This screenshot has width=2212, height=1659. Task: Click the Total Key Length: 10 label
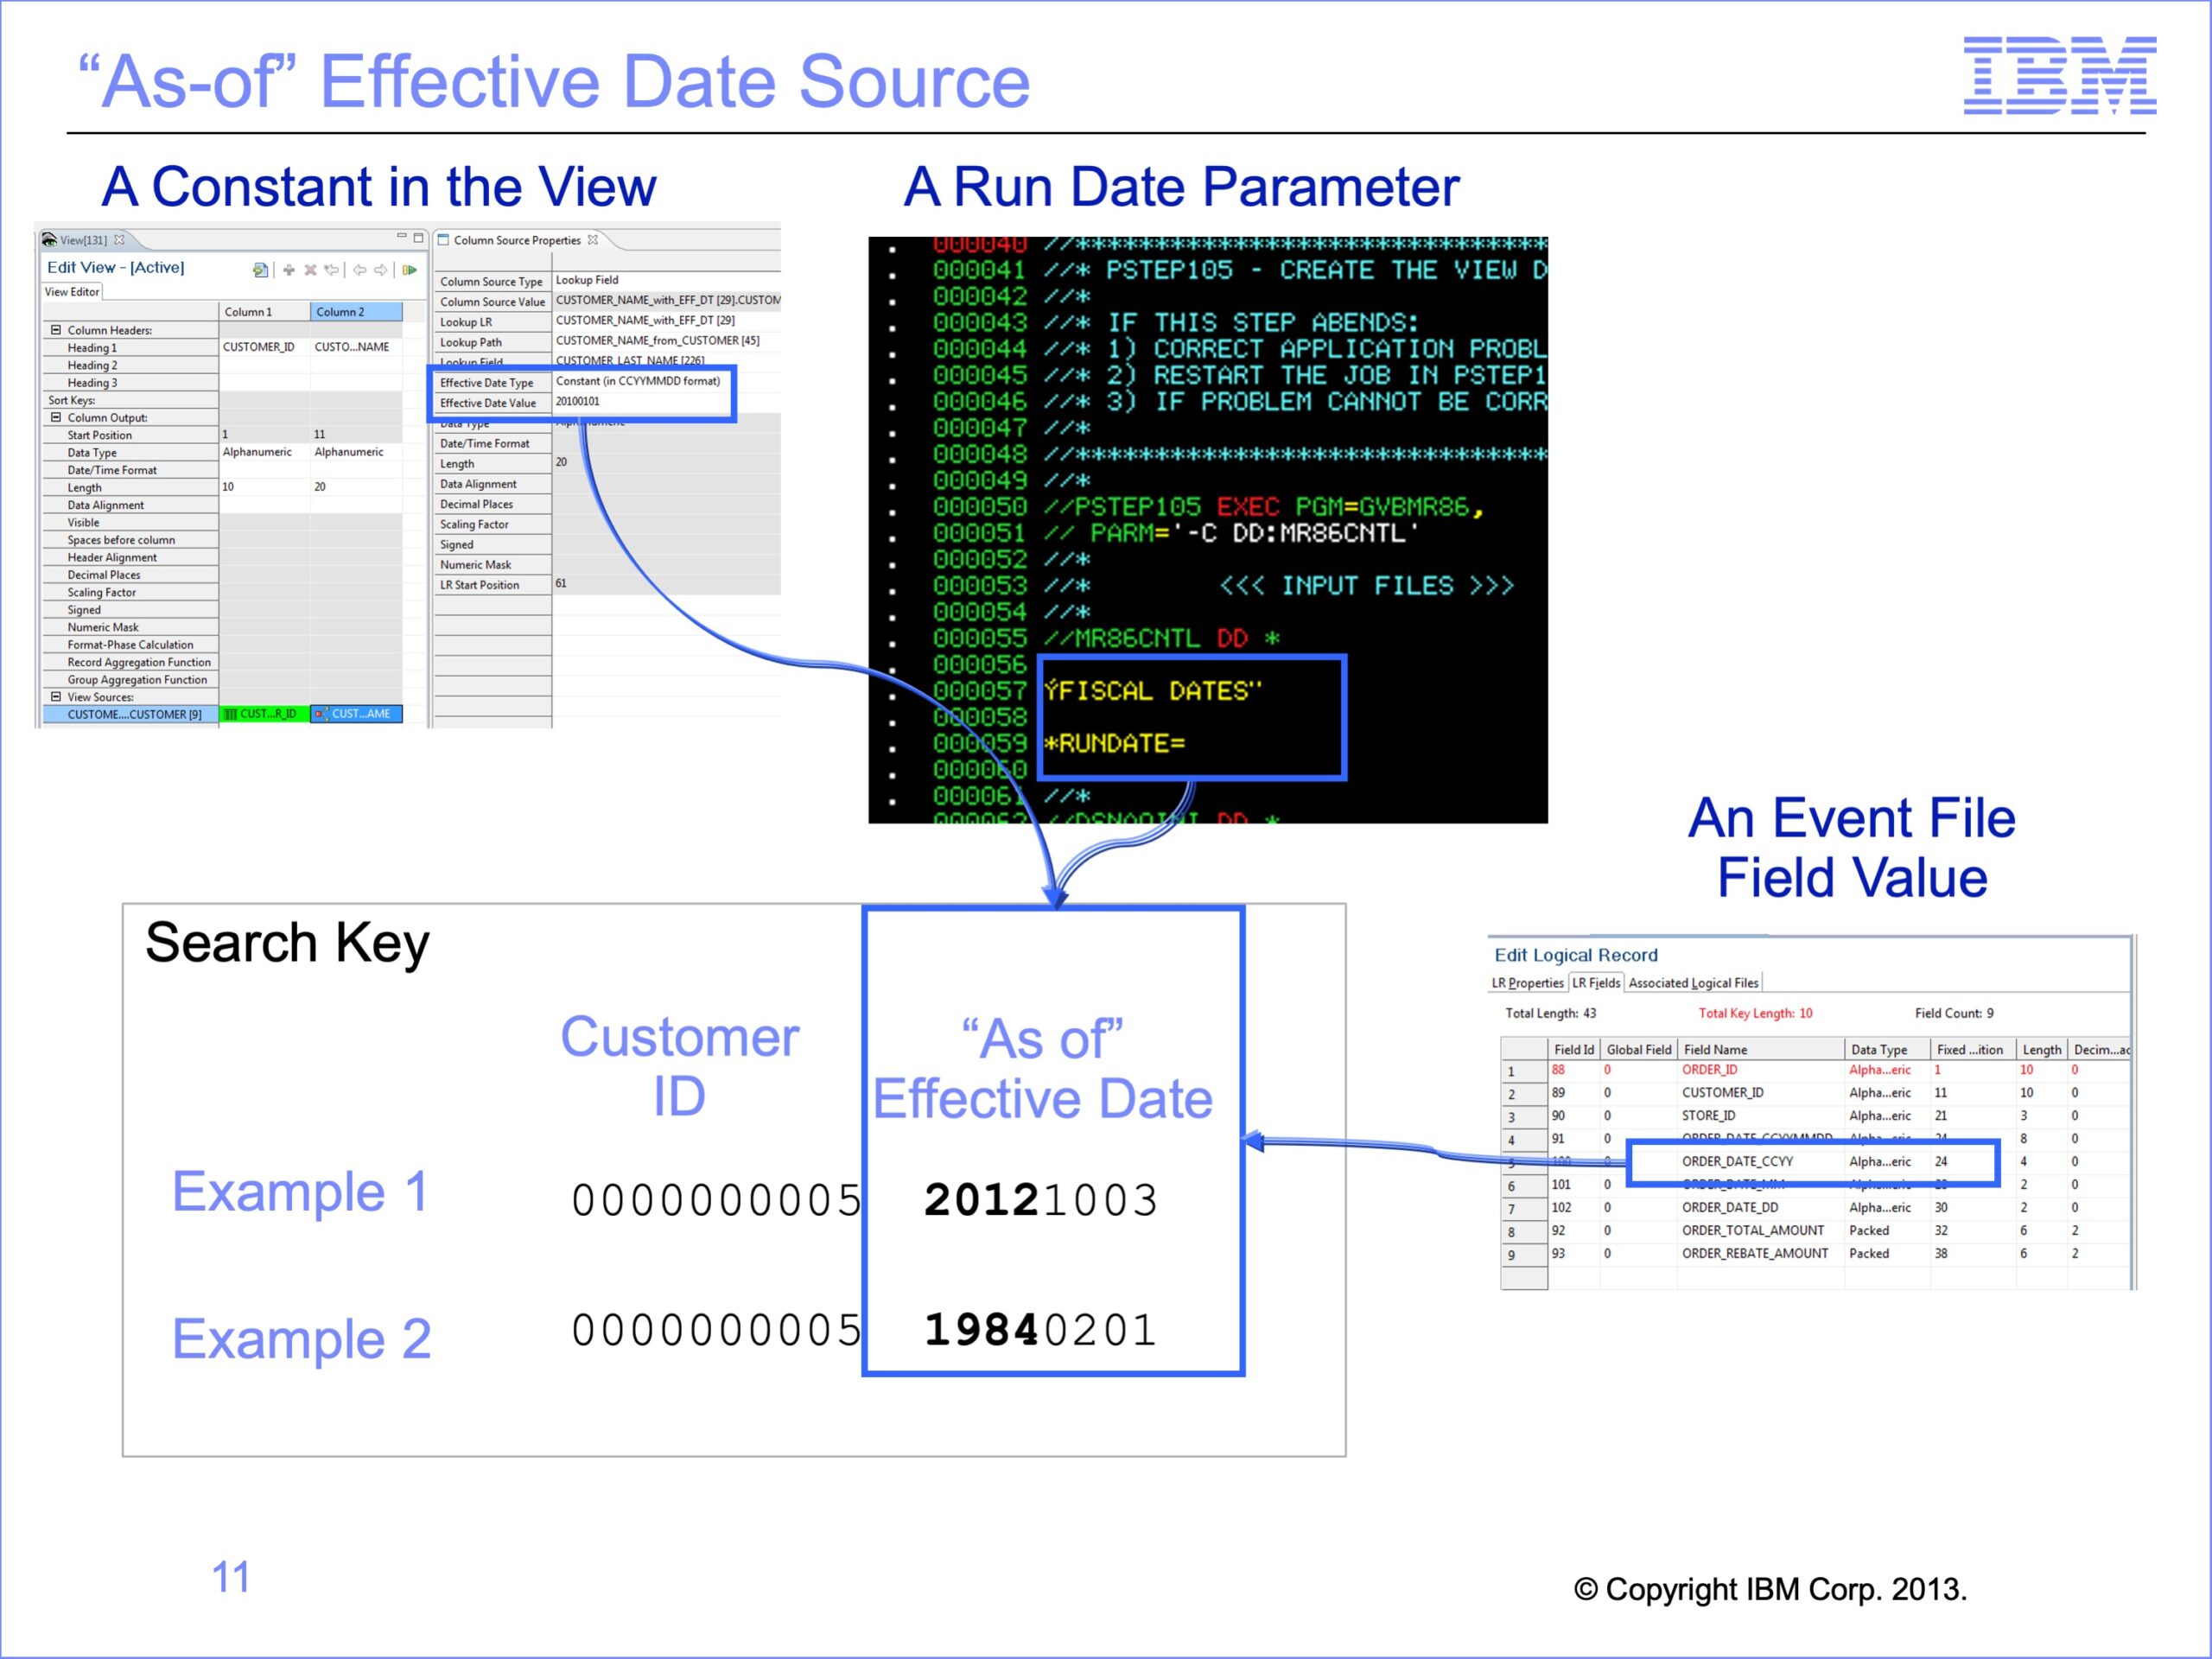(x=1755, y=1013)
